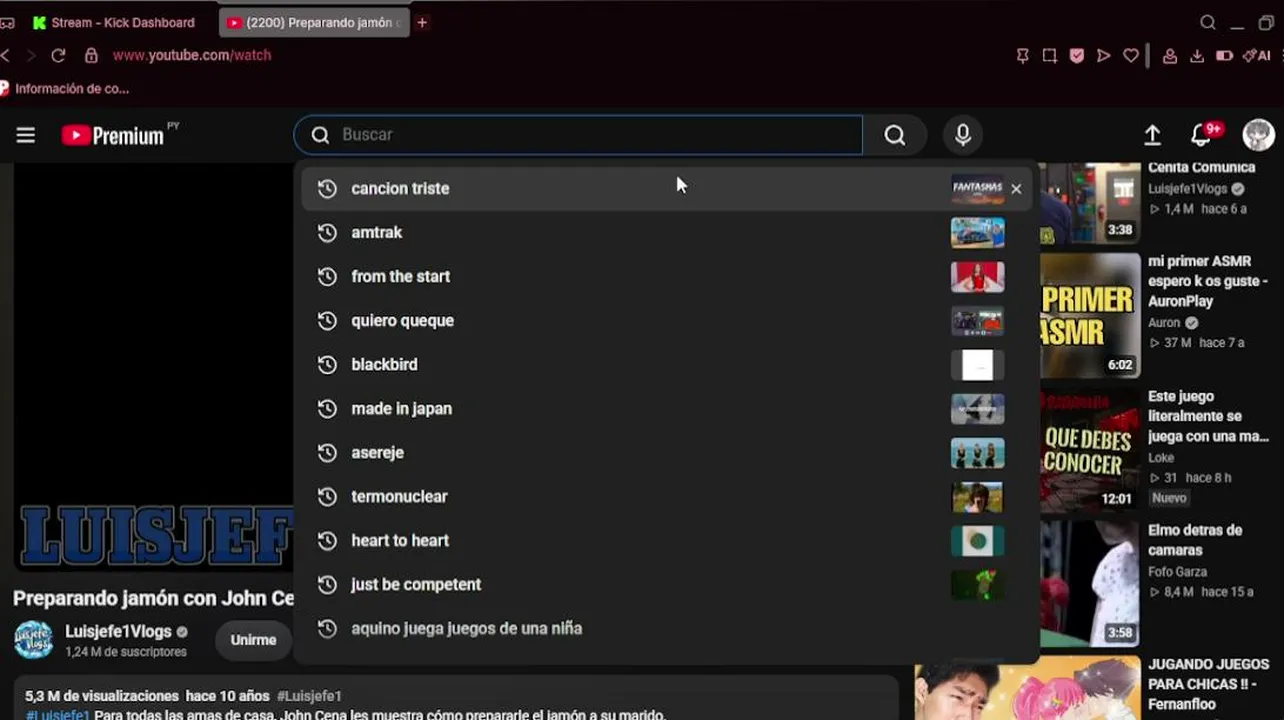Focus the Buscar search field
This screenshot has width=1284, height=720.
point(578,135)
